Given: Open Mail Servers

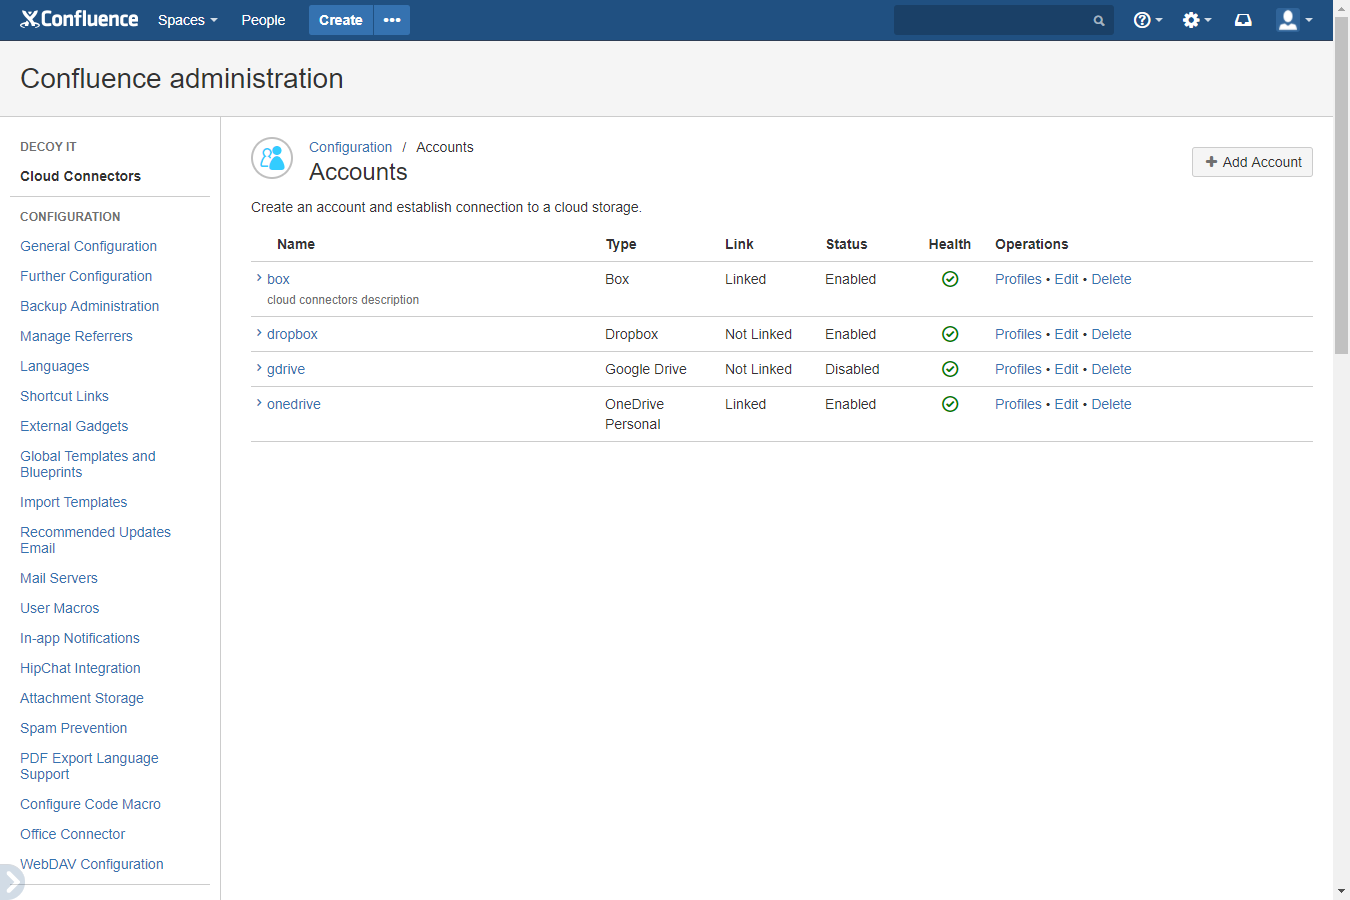Looking at the screenshot, I should 59,578.
